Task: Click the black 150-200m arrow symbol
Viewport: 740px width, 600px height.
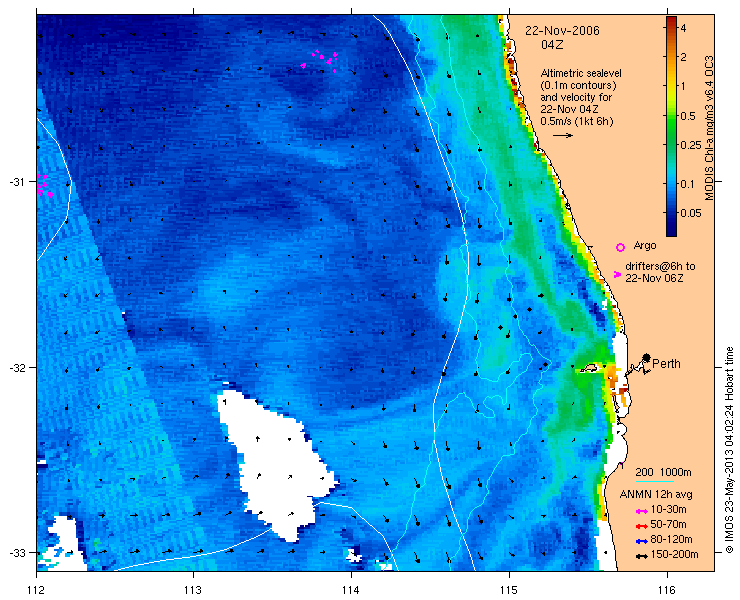Action: (641, 556)
